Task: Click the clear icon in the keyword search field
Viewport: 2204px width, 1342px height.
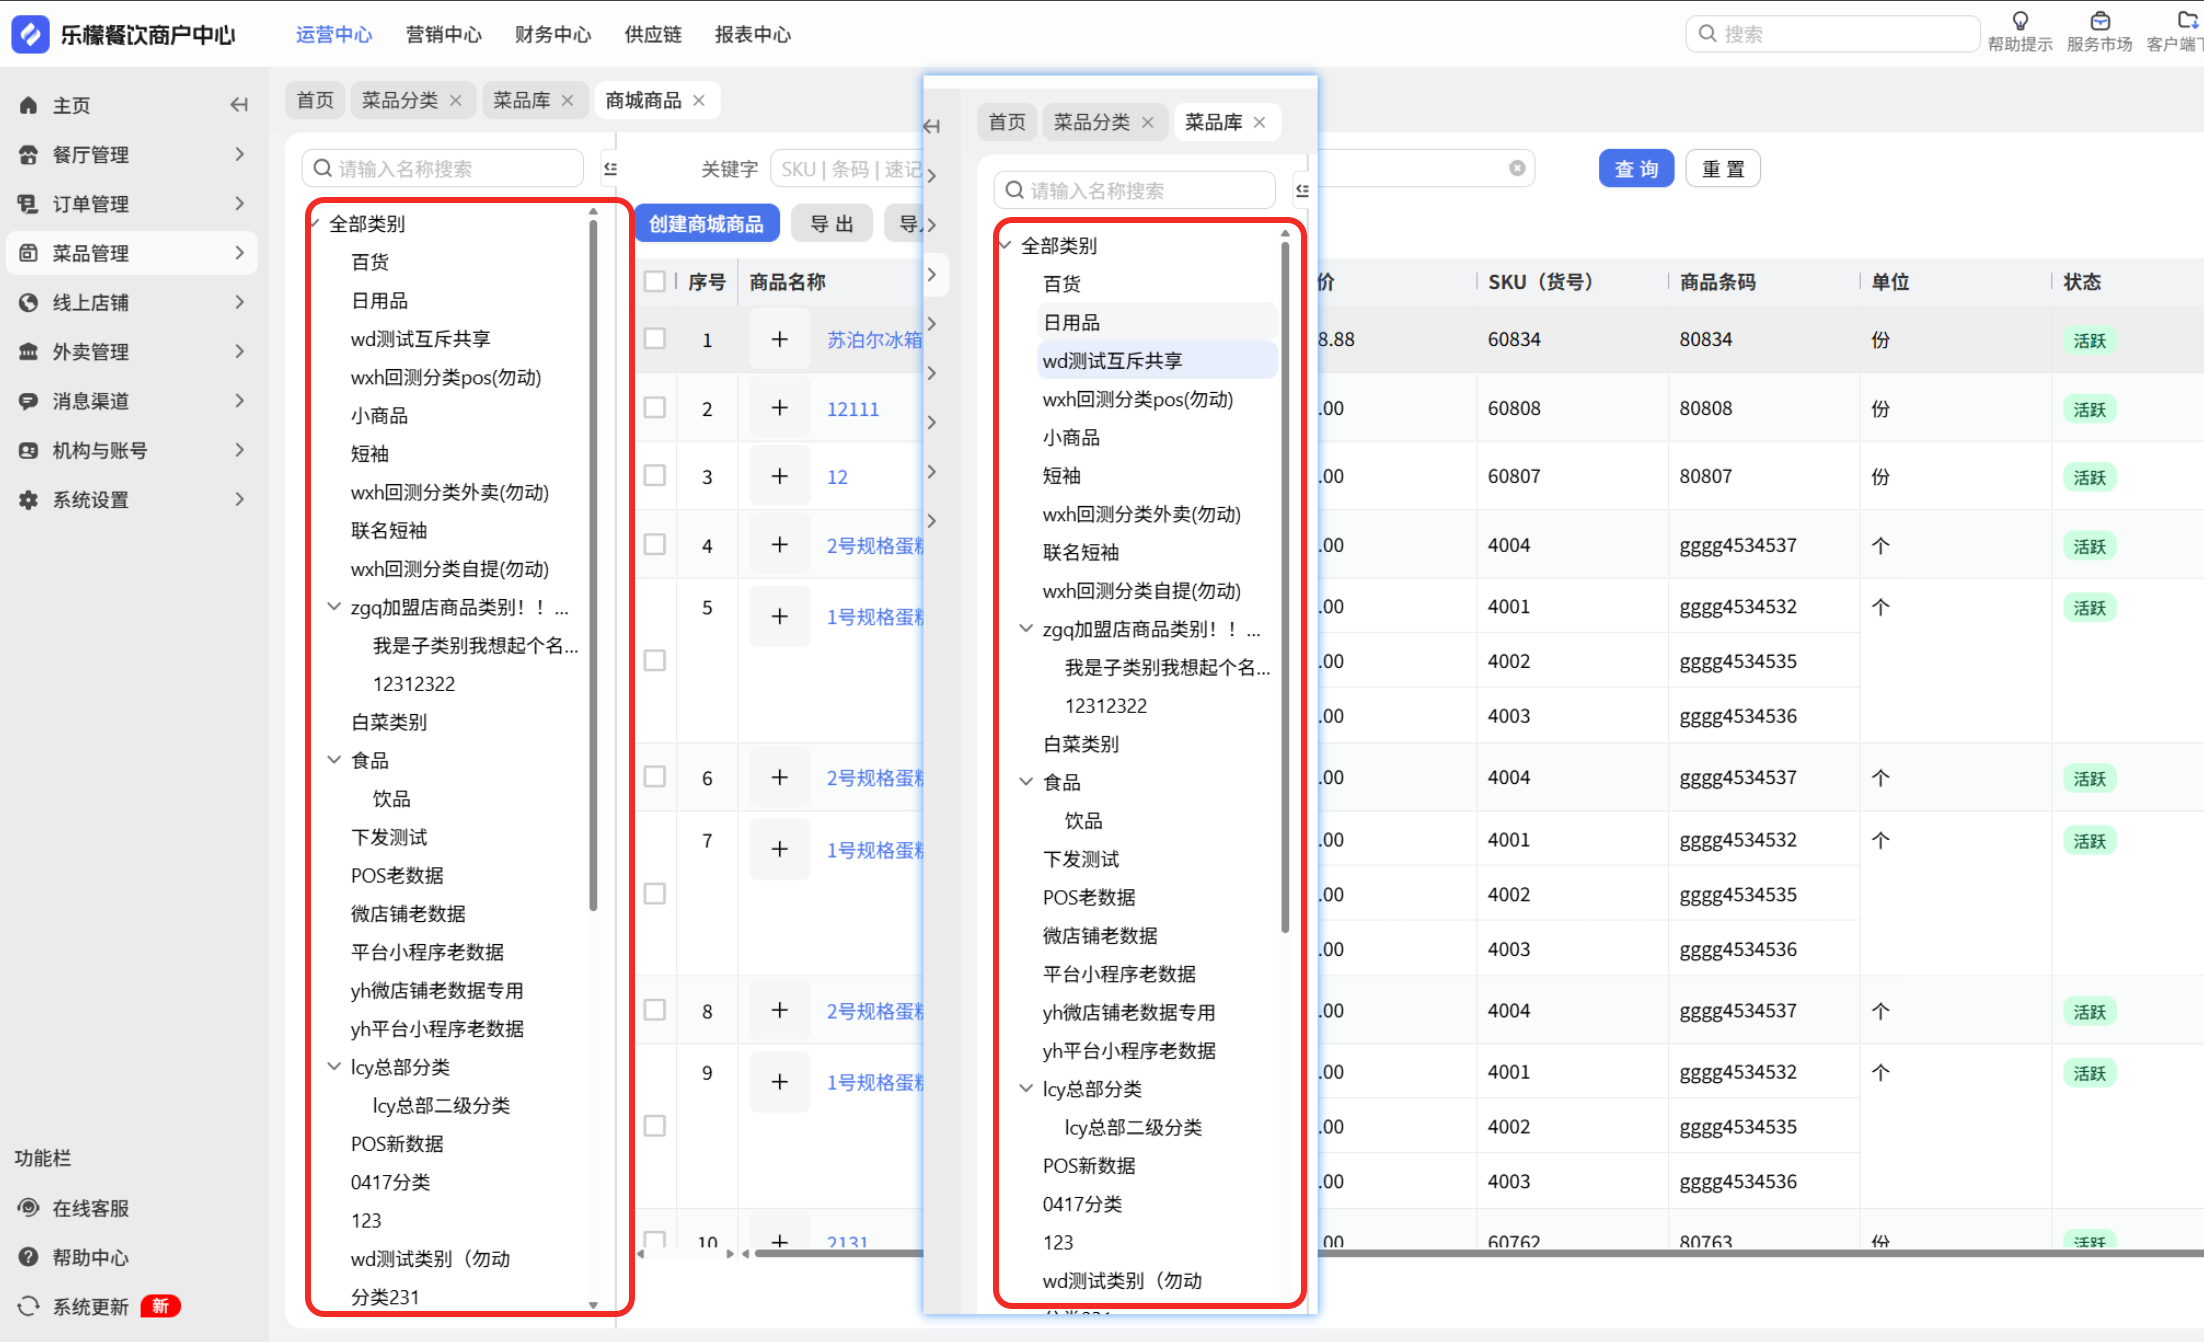Action: pyautogui.click(x=1517, y=168)
